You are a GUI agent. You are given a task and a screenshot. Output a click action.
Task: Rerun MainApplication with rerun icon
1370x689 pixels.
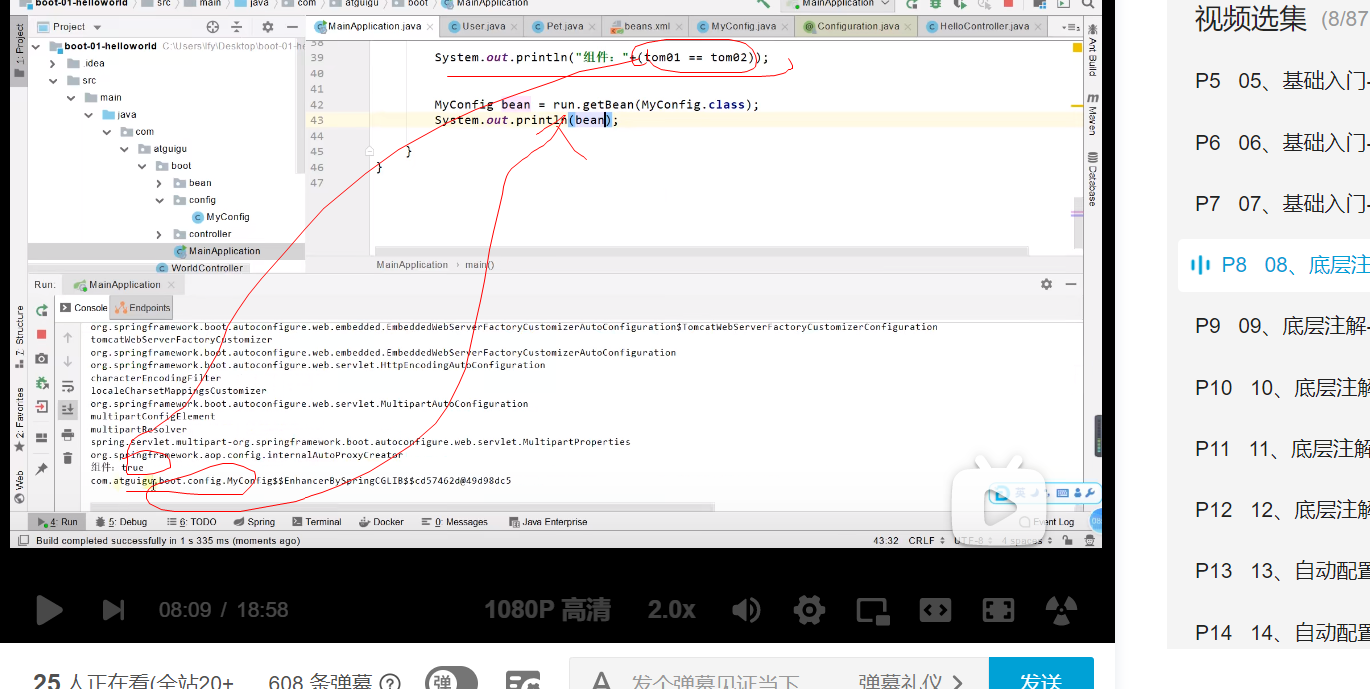[x=41, y=308]
